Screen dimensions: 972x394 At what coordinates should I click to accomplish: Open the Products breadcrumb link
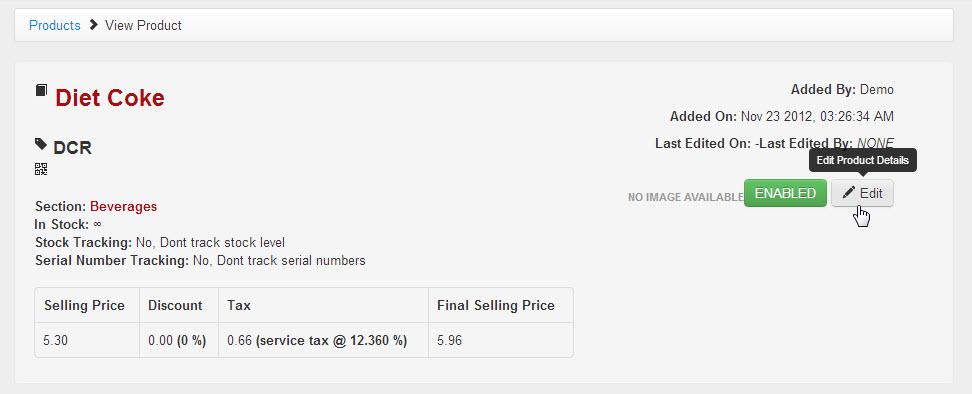pos(55,25)
